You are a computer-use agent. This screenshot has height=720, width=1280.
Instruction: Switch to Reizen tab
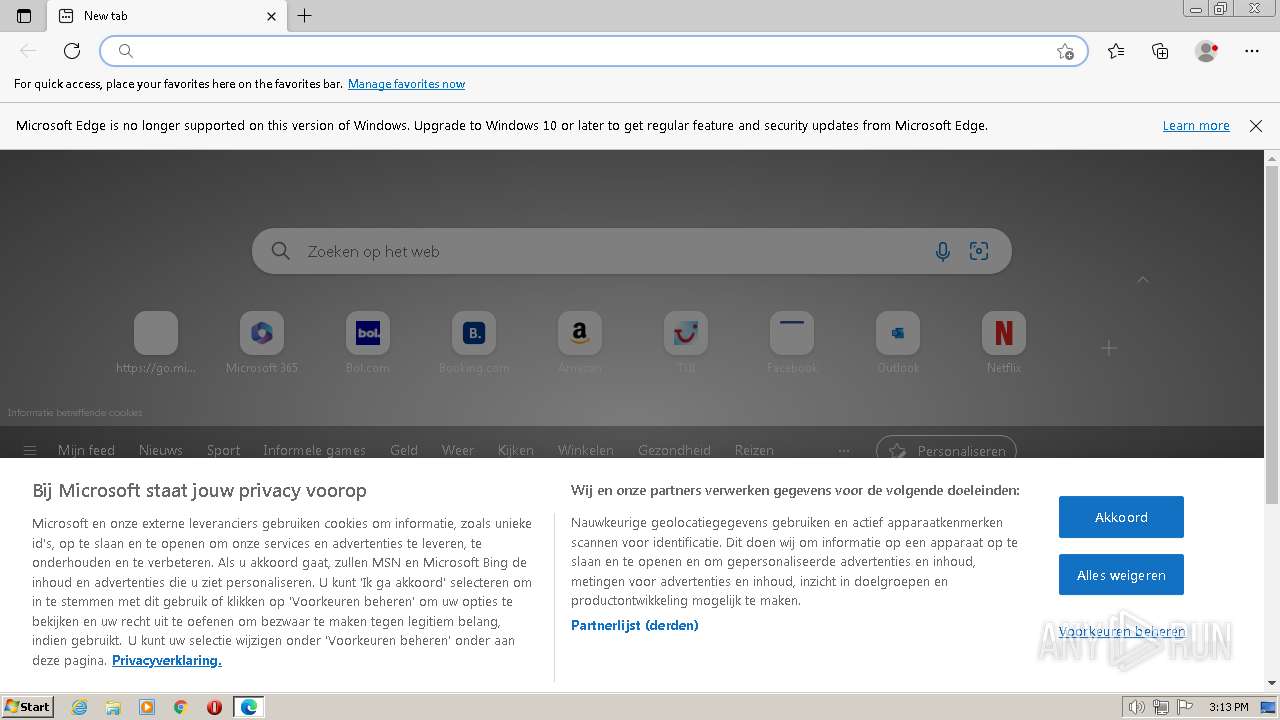(x=754, y=450)
